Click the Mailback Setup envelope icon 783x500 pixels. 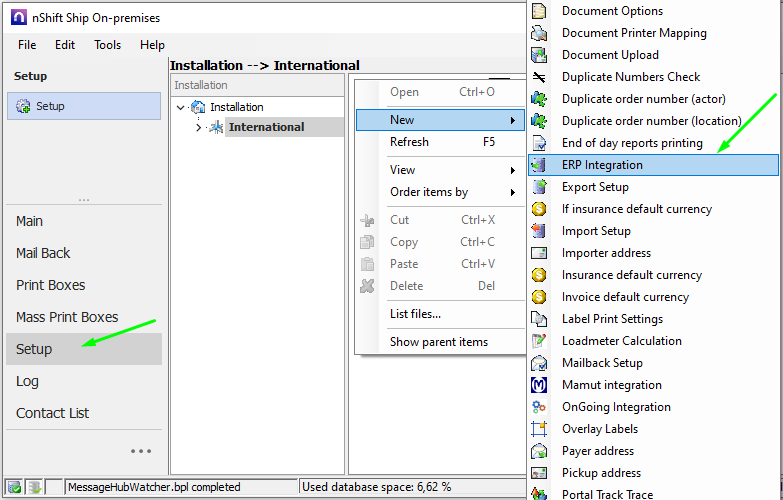coord(539,363)
